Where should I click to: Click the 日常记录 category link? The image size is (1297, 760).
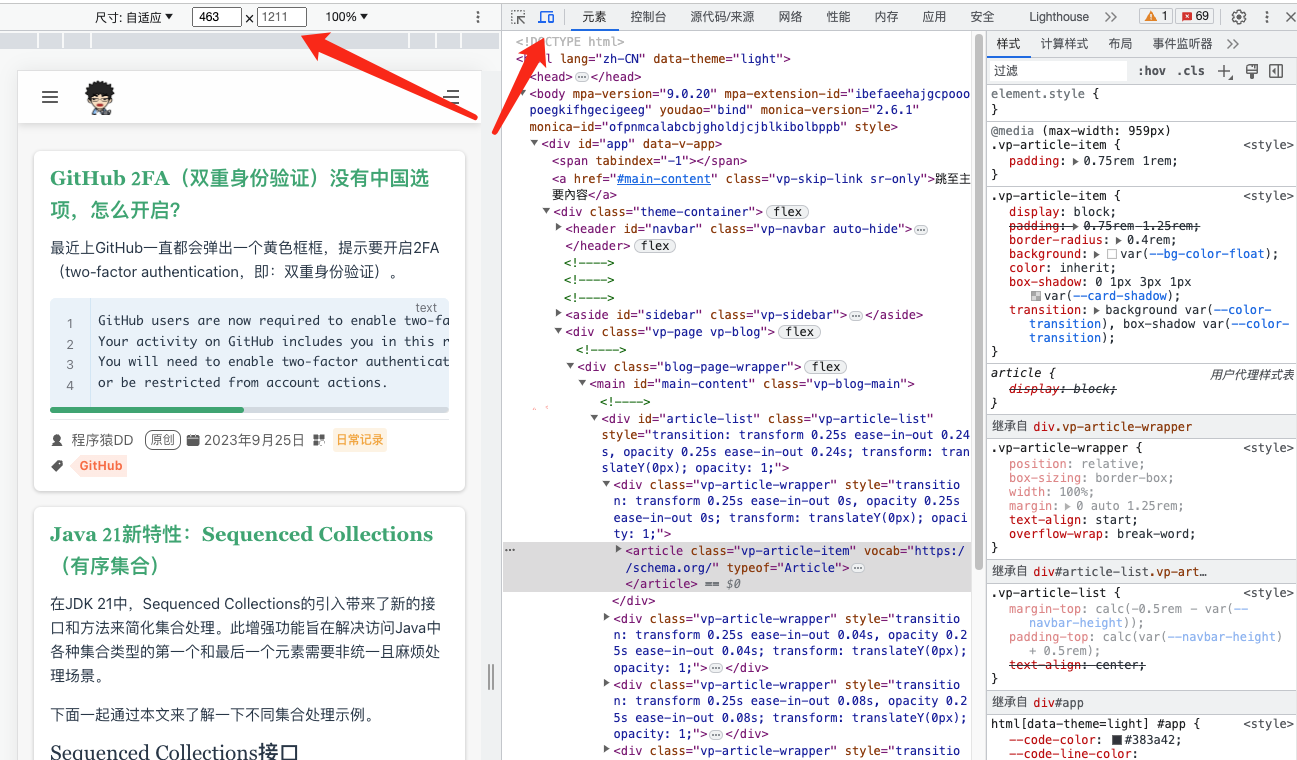tap(359, 440)
